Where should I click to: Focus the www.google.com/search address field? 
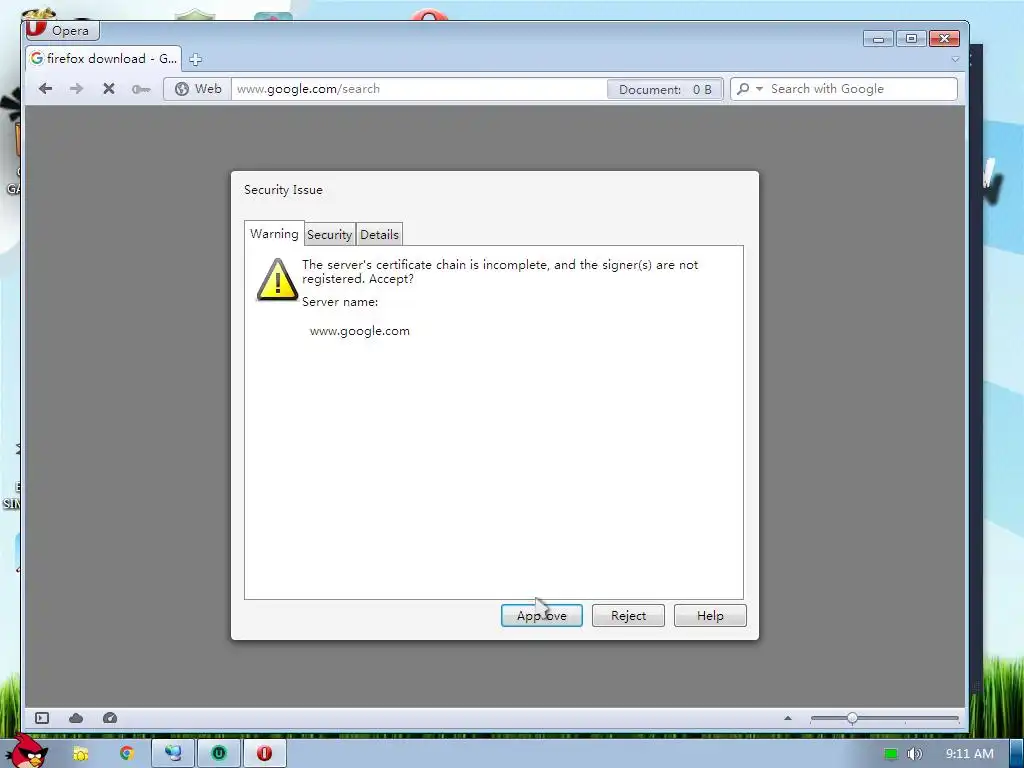coord(418,89)
